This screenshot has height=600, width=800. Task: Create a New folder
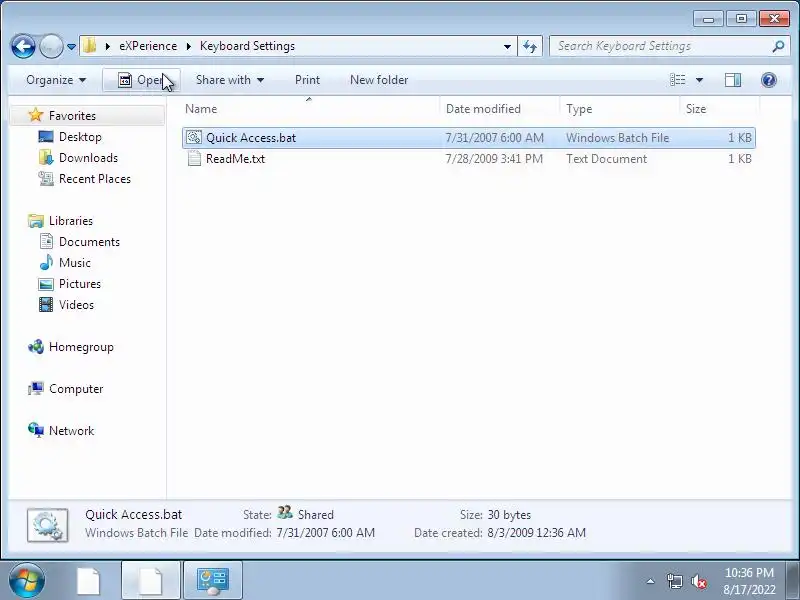(x=379, y=80)
